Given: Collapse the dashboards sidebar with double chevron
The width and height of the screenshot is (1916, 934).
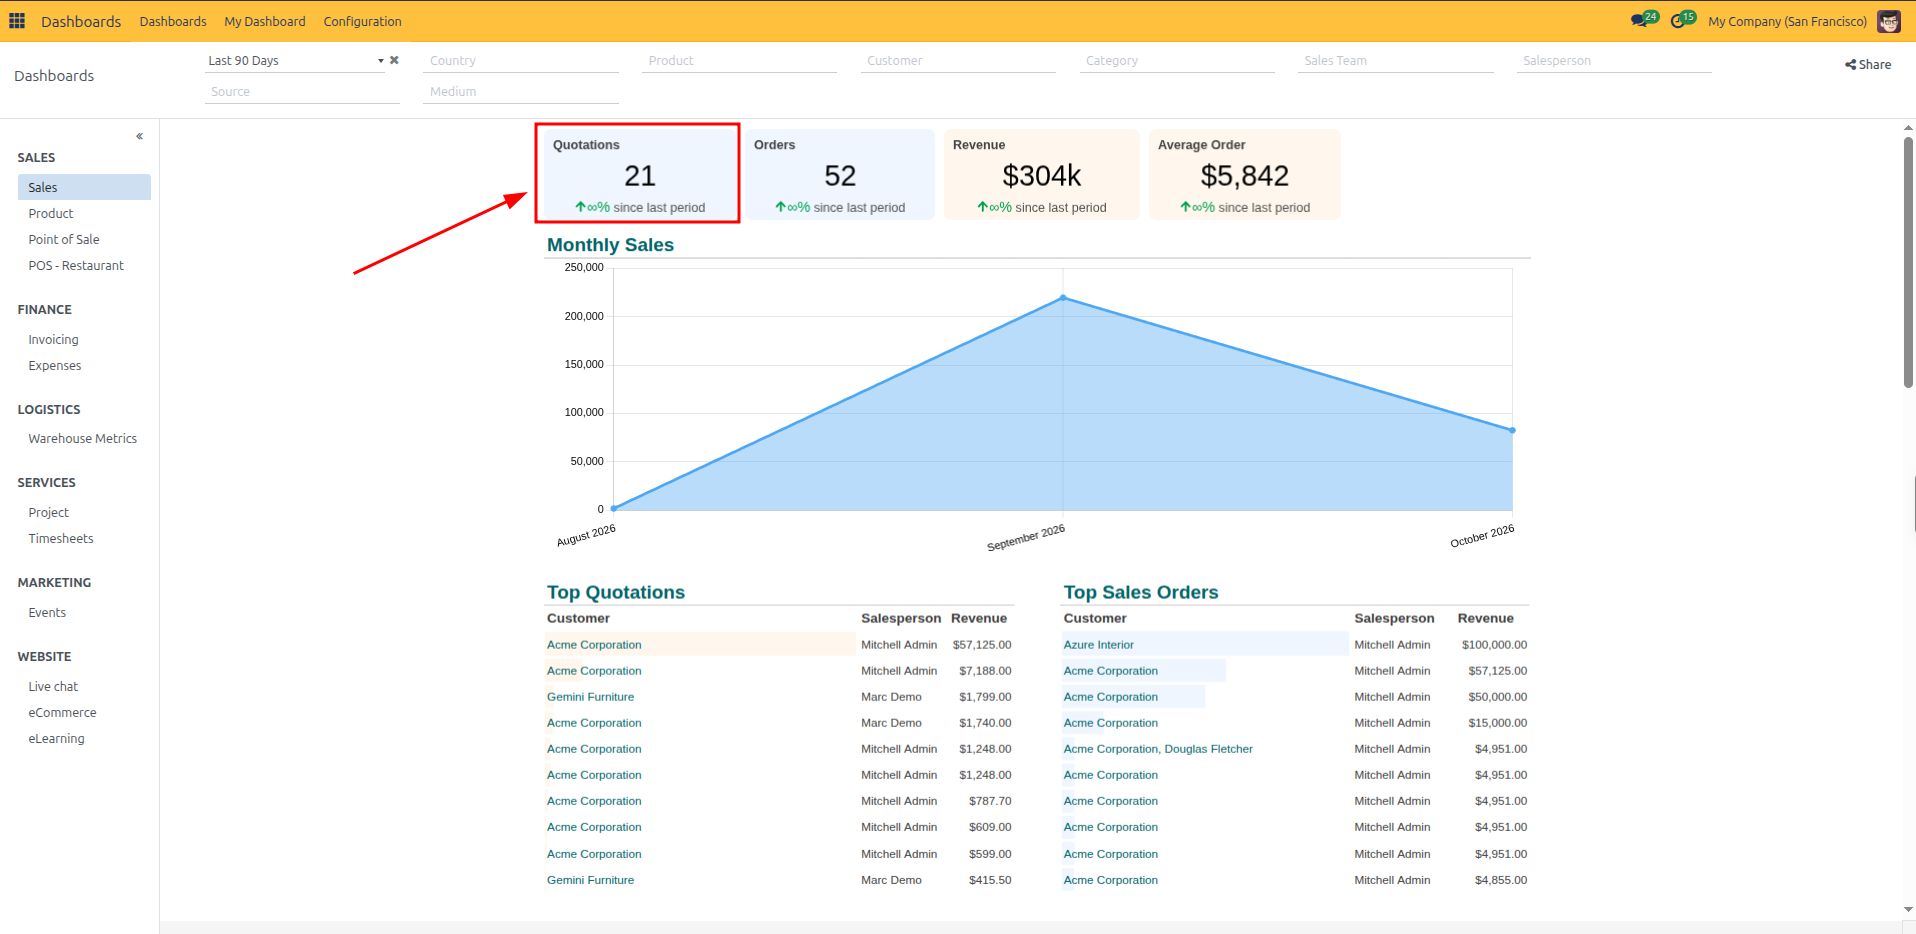Looking at the screenshot, I should (139, 136).
